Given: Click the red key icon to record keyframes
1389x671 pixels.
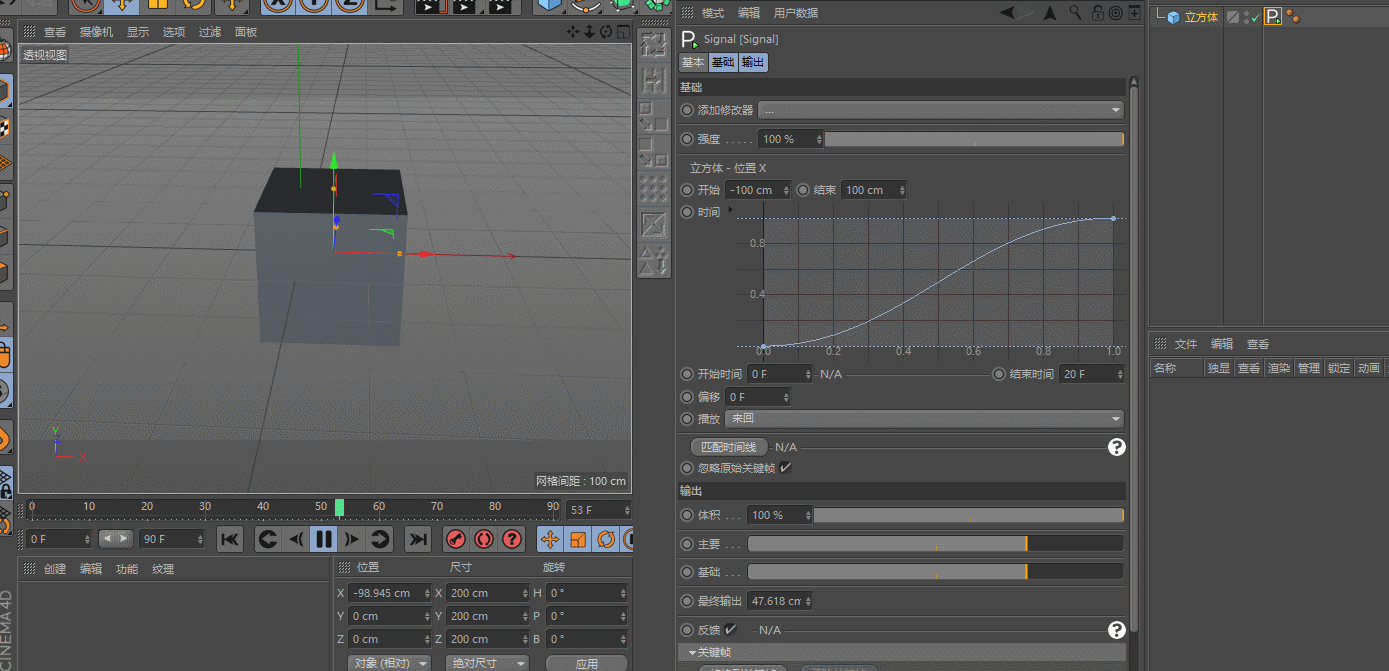Looking at the screenshot, I should [x=456, y=539].
